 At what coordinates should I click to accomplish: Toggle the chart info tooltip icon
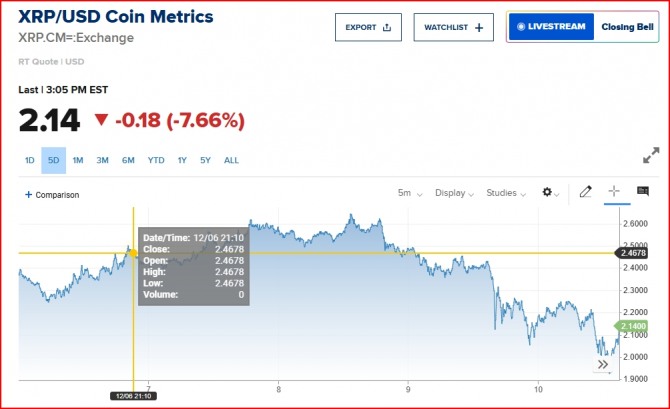click(642, 191)
